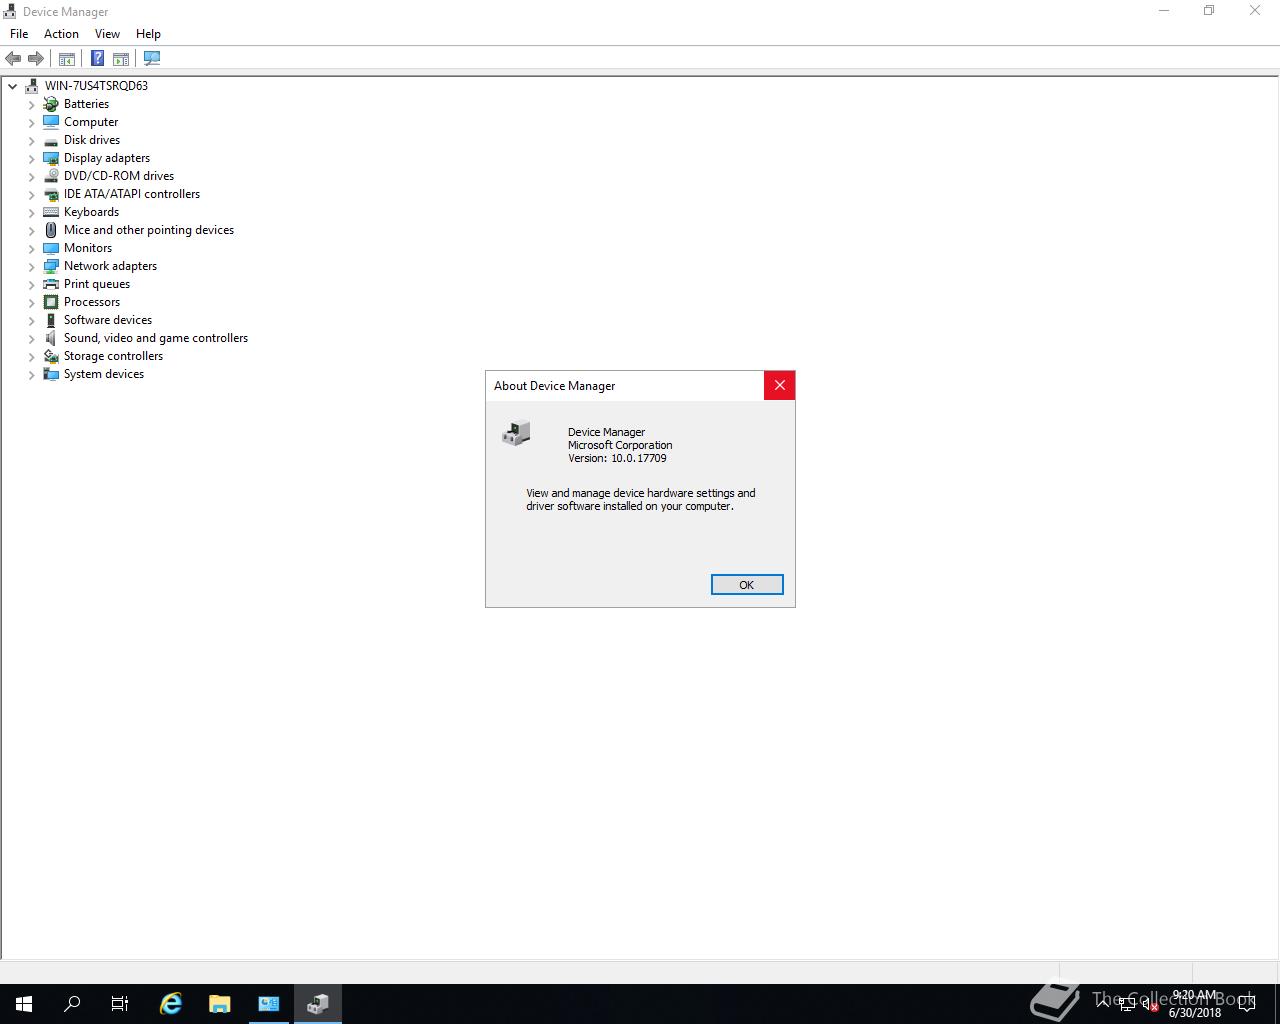Open the Windows Start menu

coord(24,1004)
